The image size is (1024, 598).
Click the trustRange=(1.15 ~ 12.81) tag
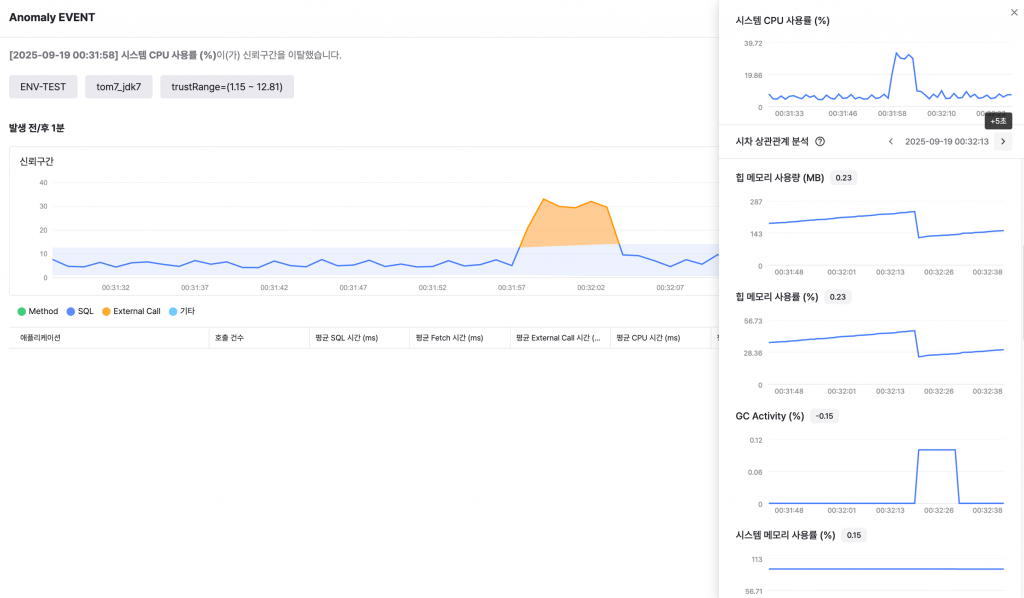[x=227, y=87]
